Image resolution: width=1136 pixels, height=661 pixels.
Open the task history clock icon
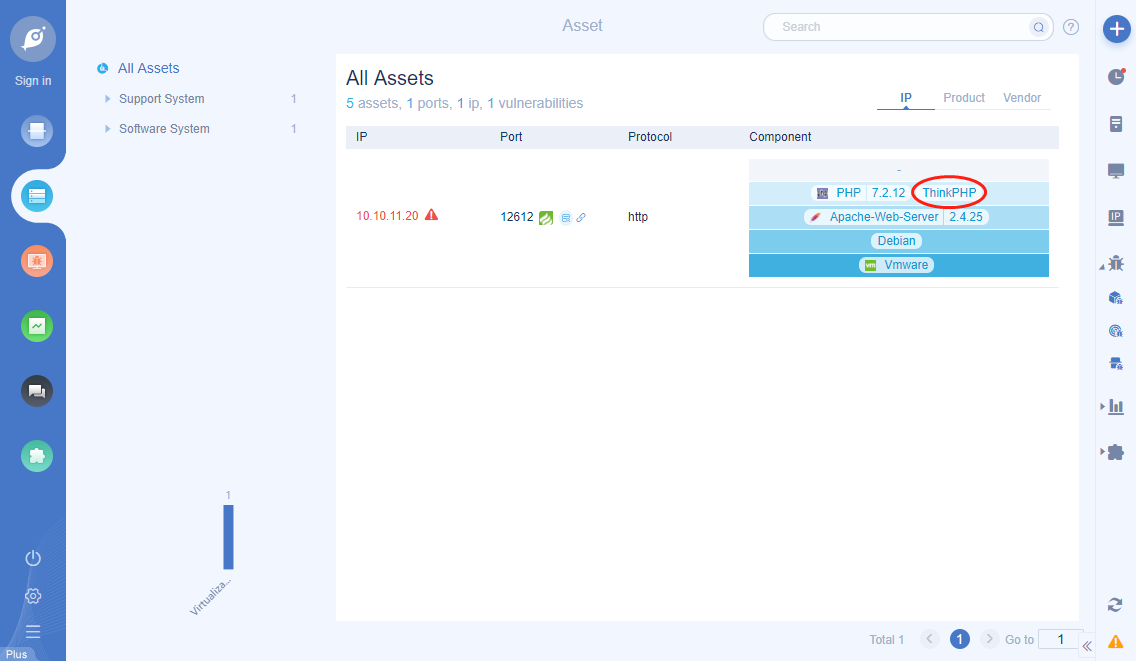[1116, 76]
